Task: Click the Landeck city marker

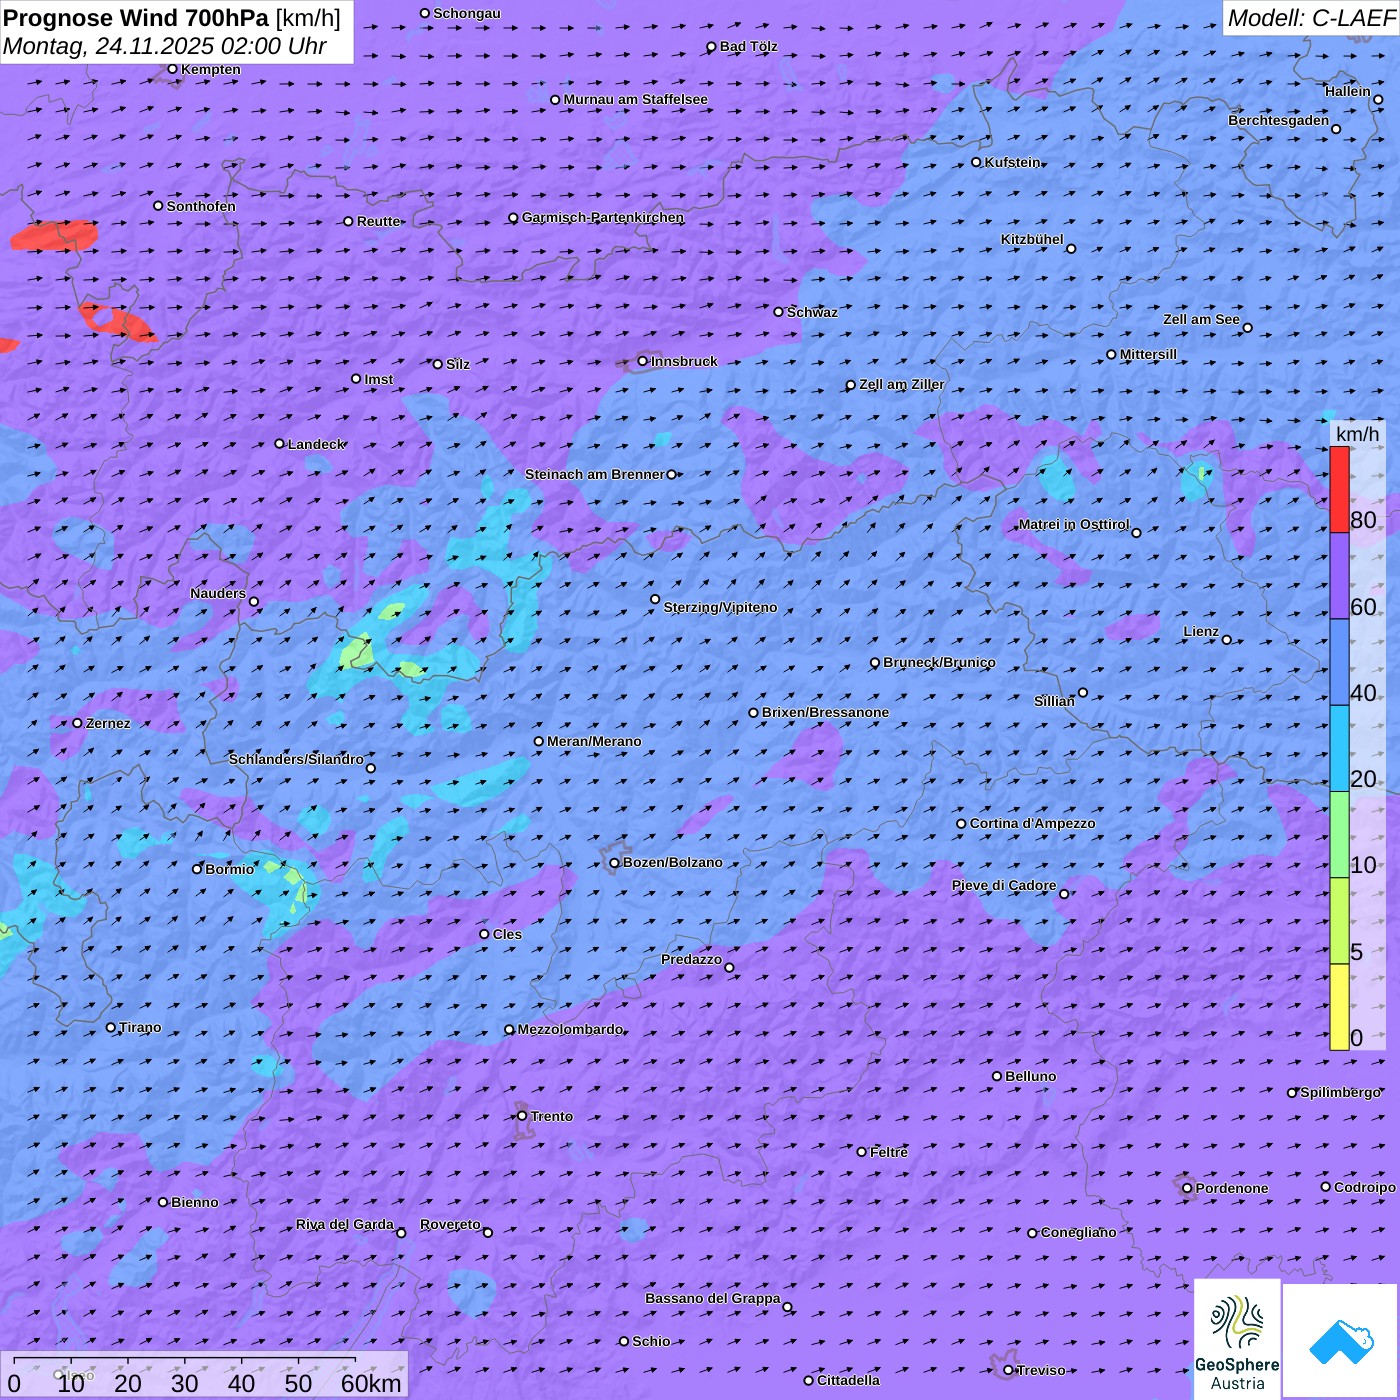Action: pos(279,444)
